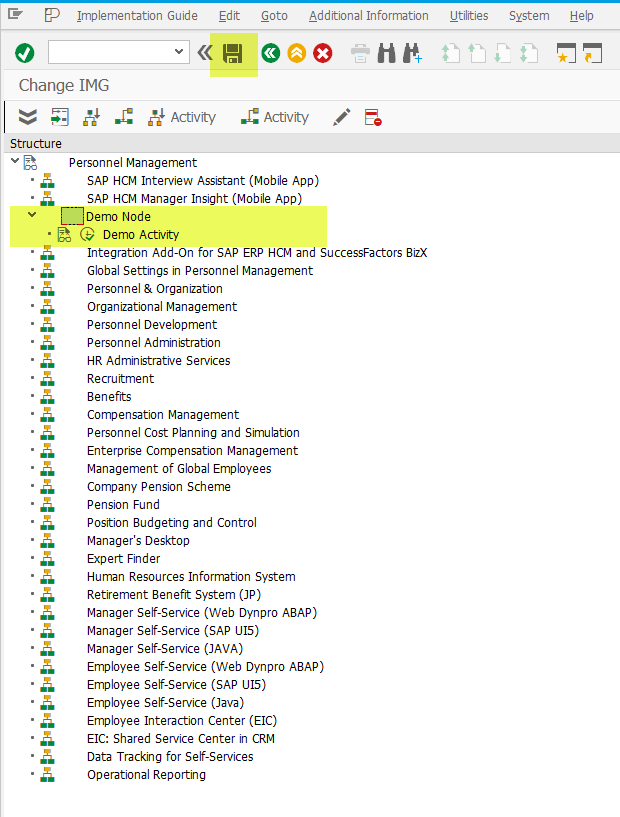This screenshot has height=817, width=620.
Task: Click the Insert node at same level icon
Action: point(124,117)
